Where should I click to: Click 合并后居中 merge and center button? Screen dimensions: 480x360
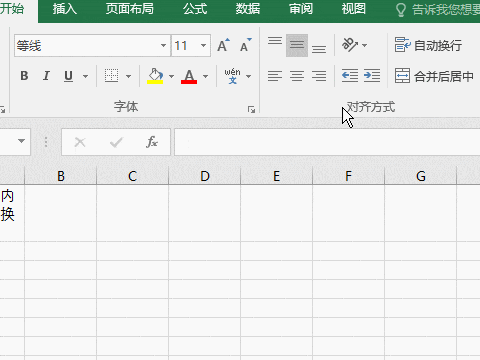click(434, 76)
